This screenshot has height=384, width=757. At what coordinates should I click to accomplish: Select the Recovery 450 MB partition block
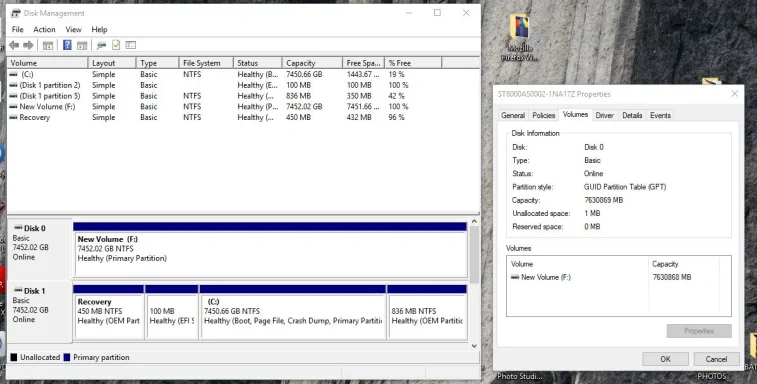point(109,313)
